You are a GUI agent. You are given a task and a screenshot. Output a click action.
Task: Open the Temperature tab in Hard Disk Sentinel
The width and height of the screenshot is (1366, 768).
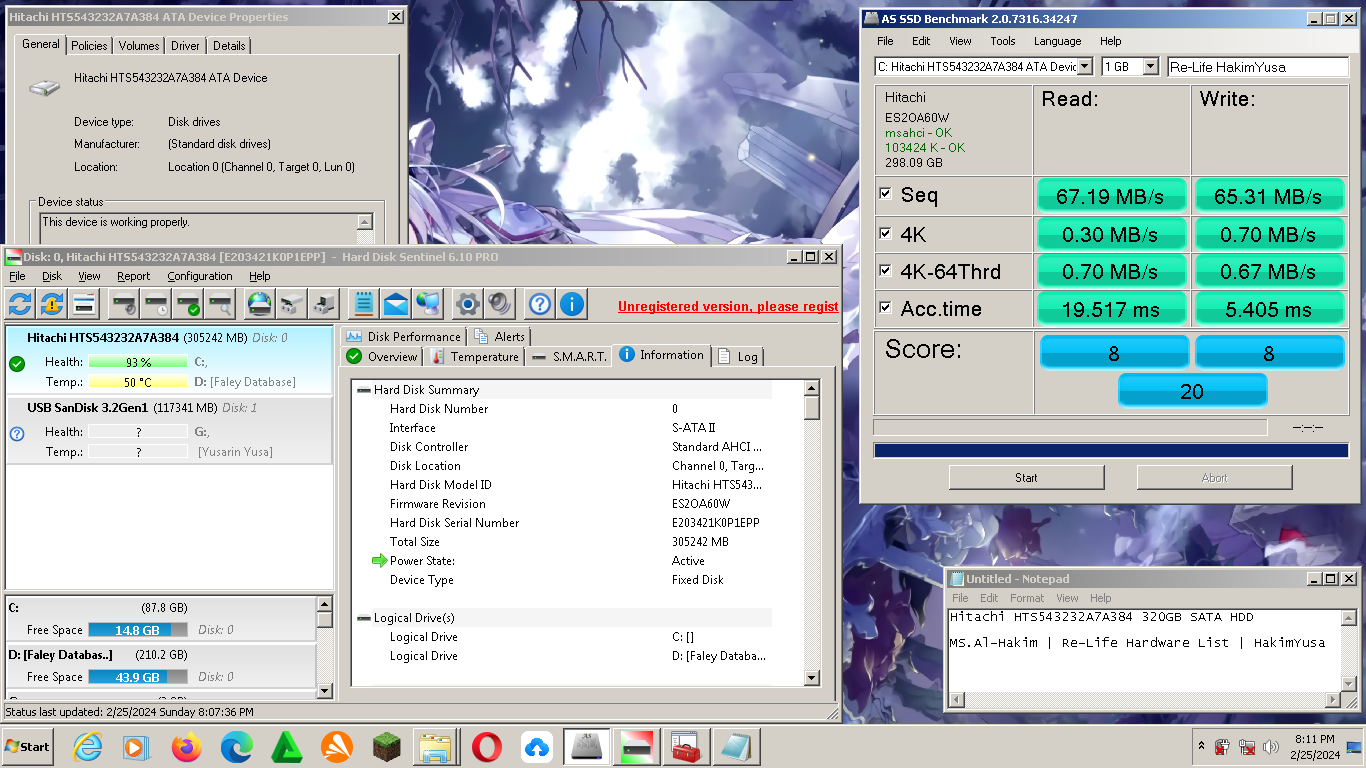tap(474, 356)
